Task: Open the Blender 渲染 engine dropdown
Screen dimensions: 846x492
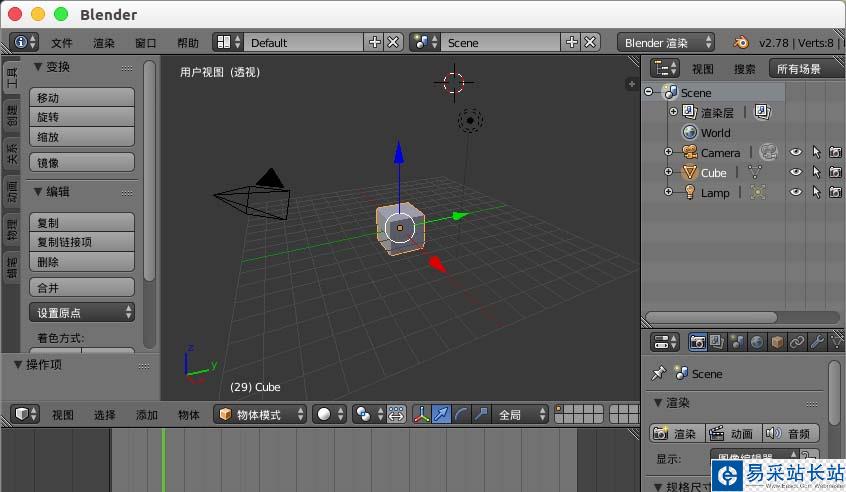Action: [666, 42]
